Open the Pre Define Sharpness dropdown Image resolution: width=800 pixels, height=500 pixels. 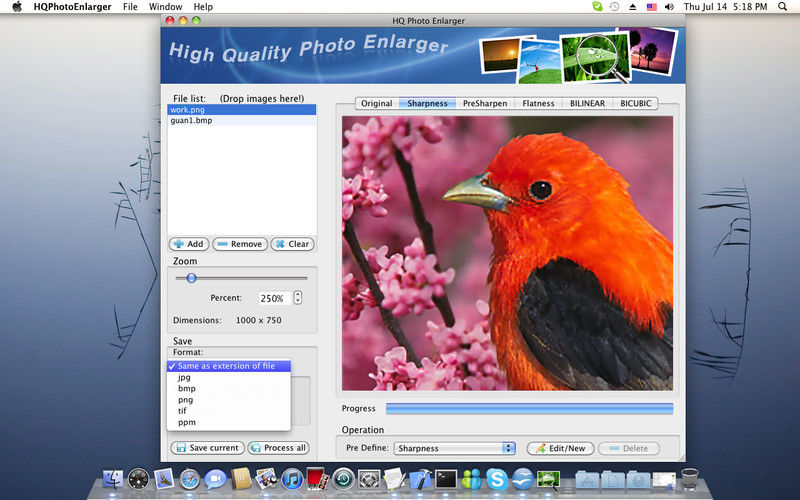point(454,448)
